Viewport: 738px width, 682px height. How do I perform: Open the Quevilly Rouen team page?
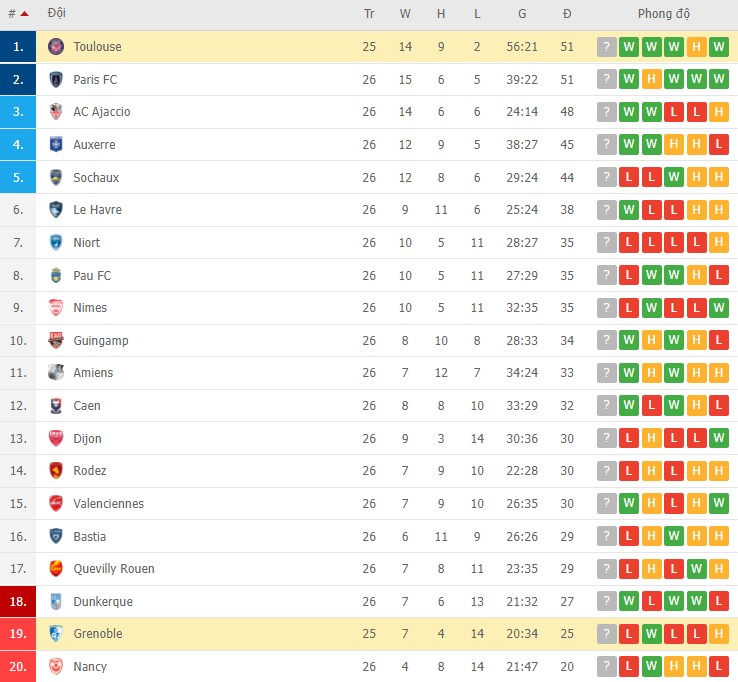[114, 569]
